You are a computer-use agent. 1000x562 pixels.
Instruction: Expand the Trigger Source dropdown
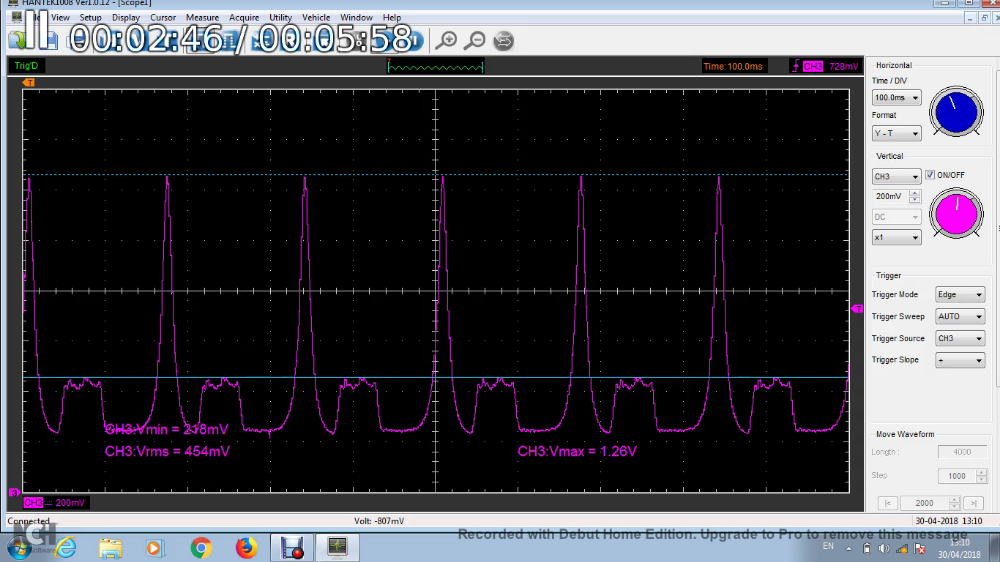tap(959, 339)
